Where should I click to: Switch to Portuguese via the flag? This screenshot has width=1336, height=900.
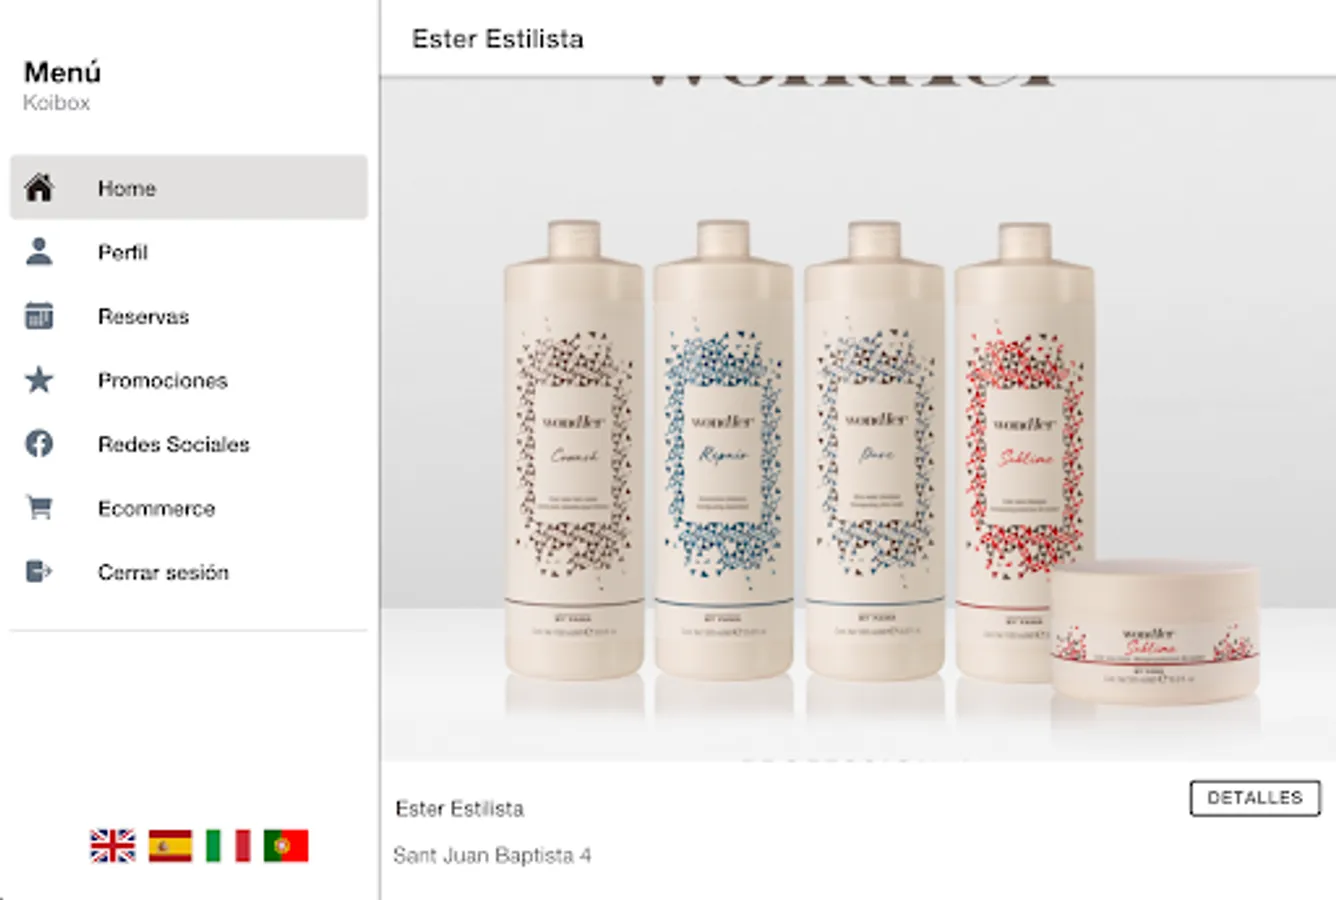pos(286,846)
